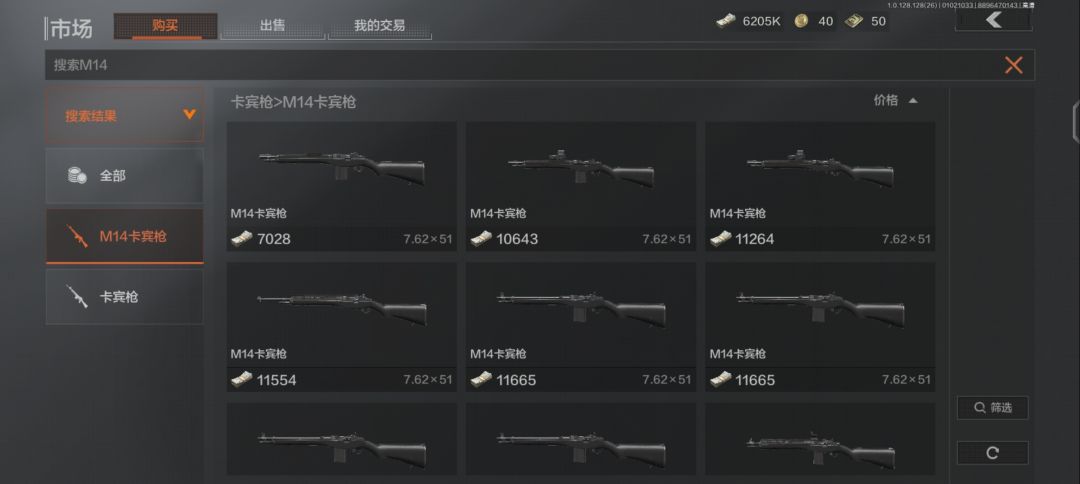Select the 全部 category with coins icon
The width and height of the screenshot is (1080, 484).
coord(125,176)
